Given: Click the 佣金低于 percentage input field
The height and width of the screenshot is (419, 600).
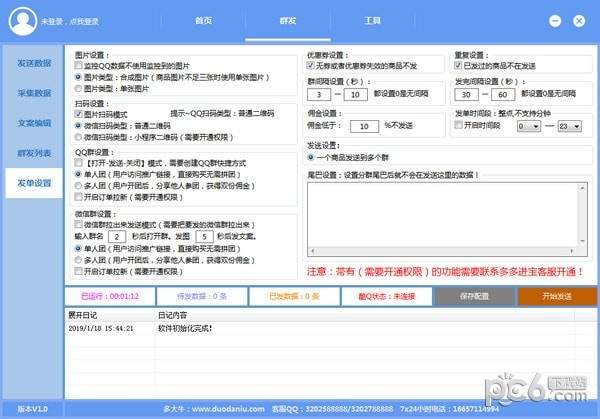Looking at the screenshot, I should [x=359, y=126].
